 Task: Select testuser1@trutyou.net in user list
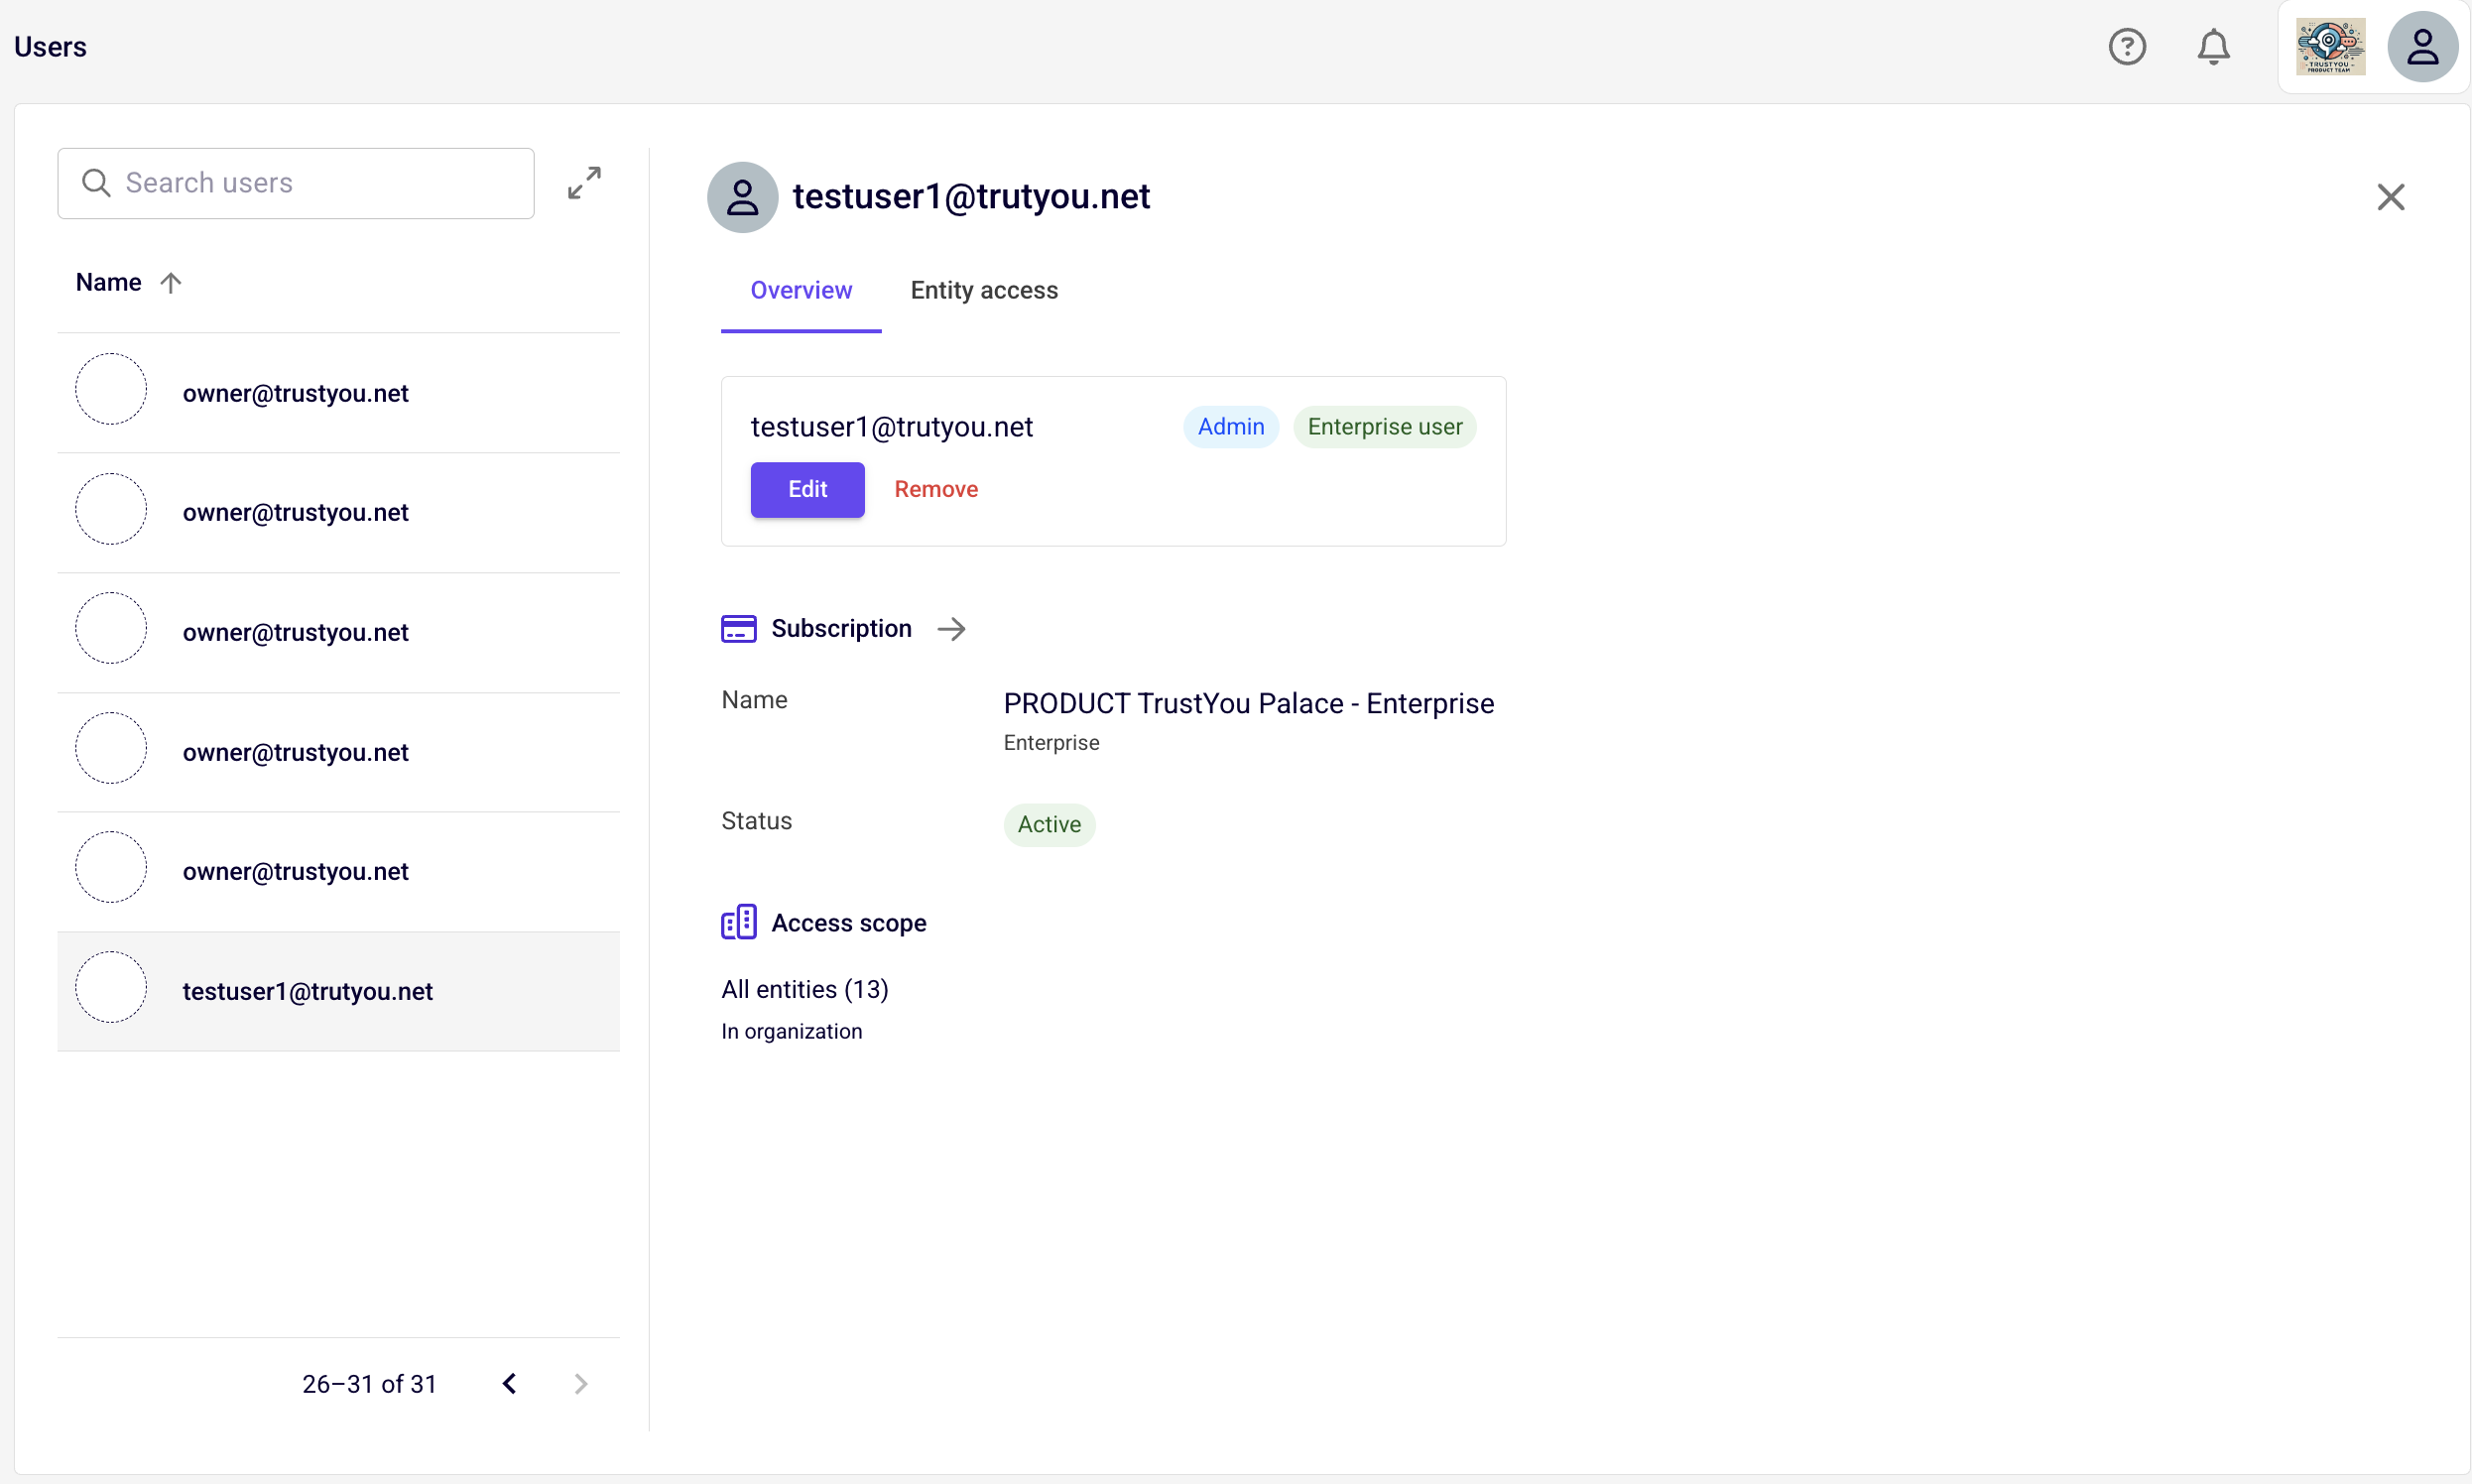click(x=339, y=991)
